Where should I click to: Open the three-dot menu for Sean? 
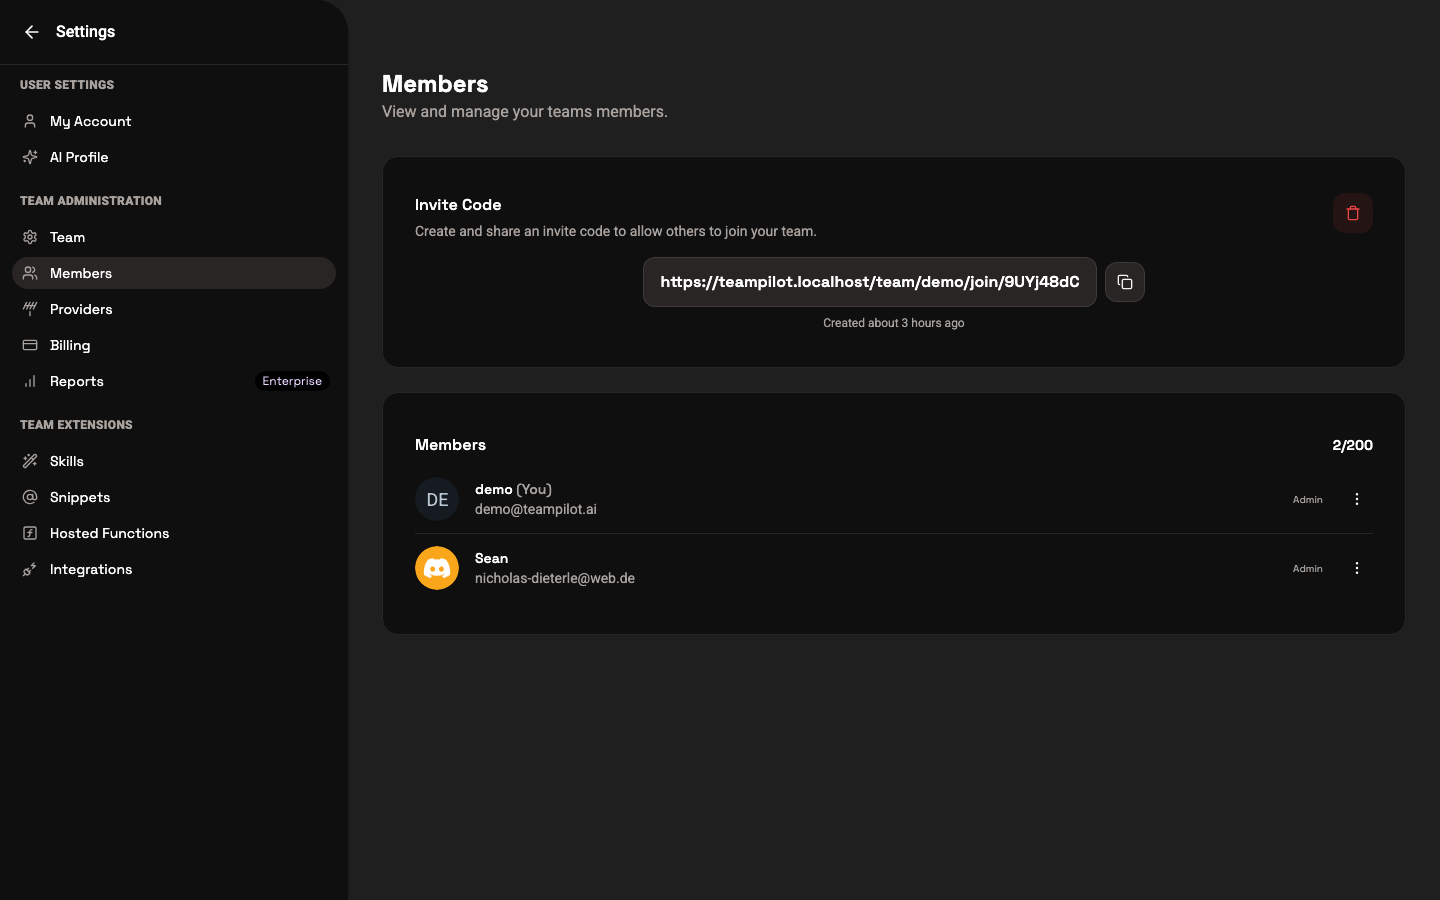tap(1357, 568)
